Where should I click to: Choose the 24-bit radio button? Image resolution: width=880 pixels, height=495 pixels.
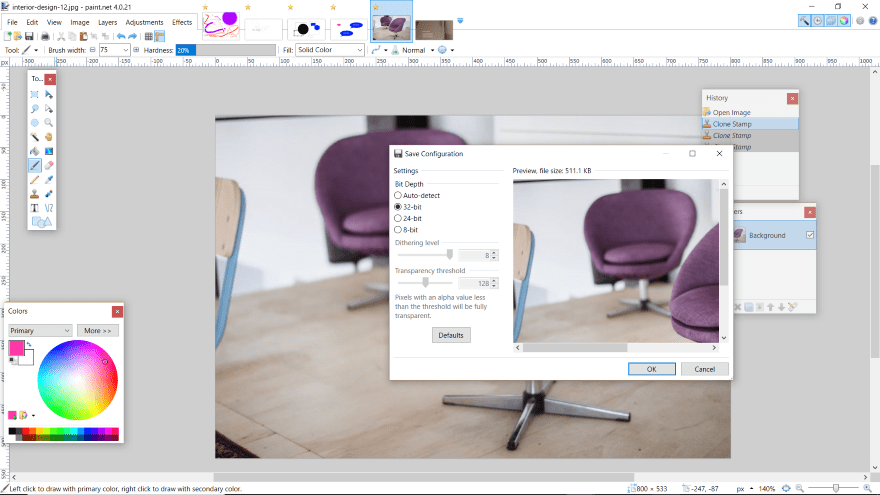[398, 218]
